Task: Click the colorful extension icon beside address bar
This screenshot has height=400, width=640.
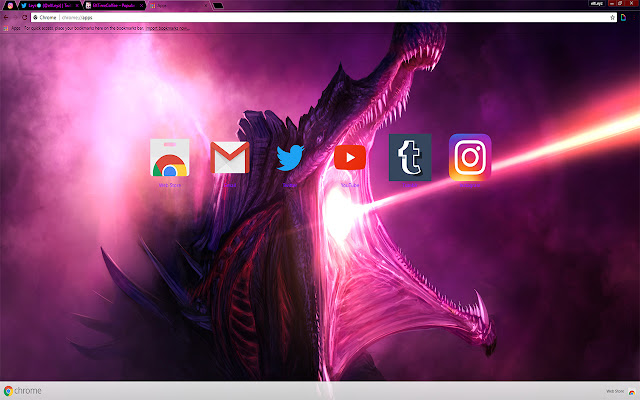Action: 623,18
